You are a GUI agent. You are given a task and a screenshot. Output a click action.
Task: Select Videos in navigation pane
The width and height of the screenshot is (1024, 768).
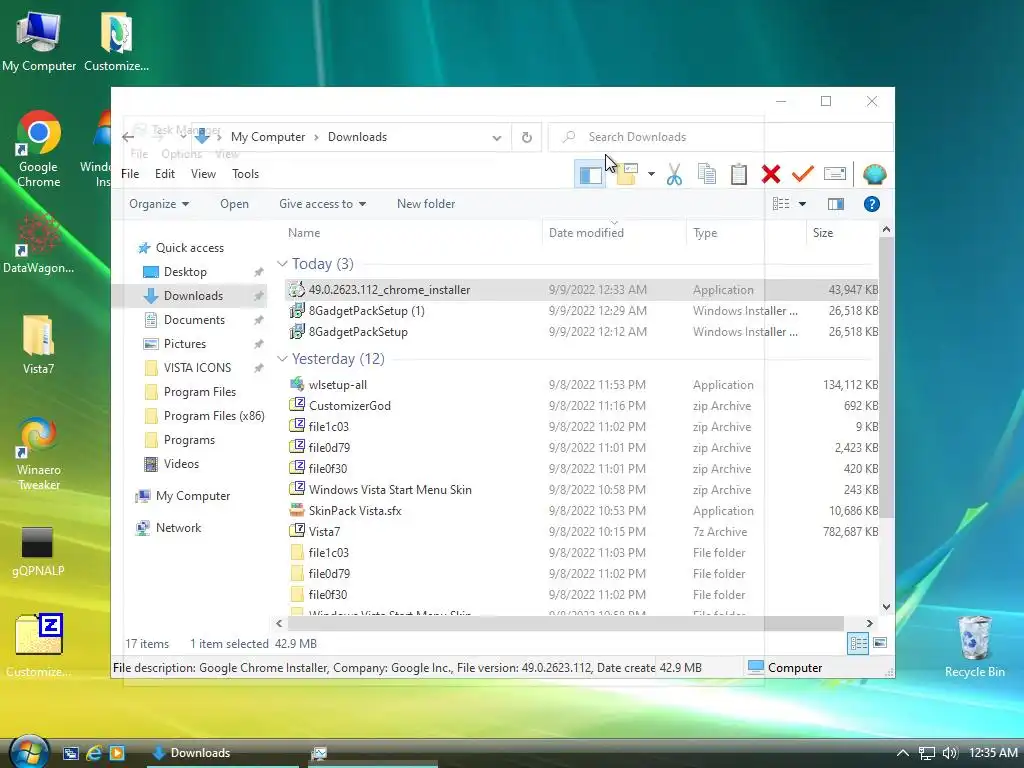pos(181,464)
